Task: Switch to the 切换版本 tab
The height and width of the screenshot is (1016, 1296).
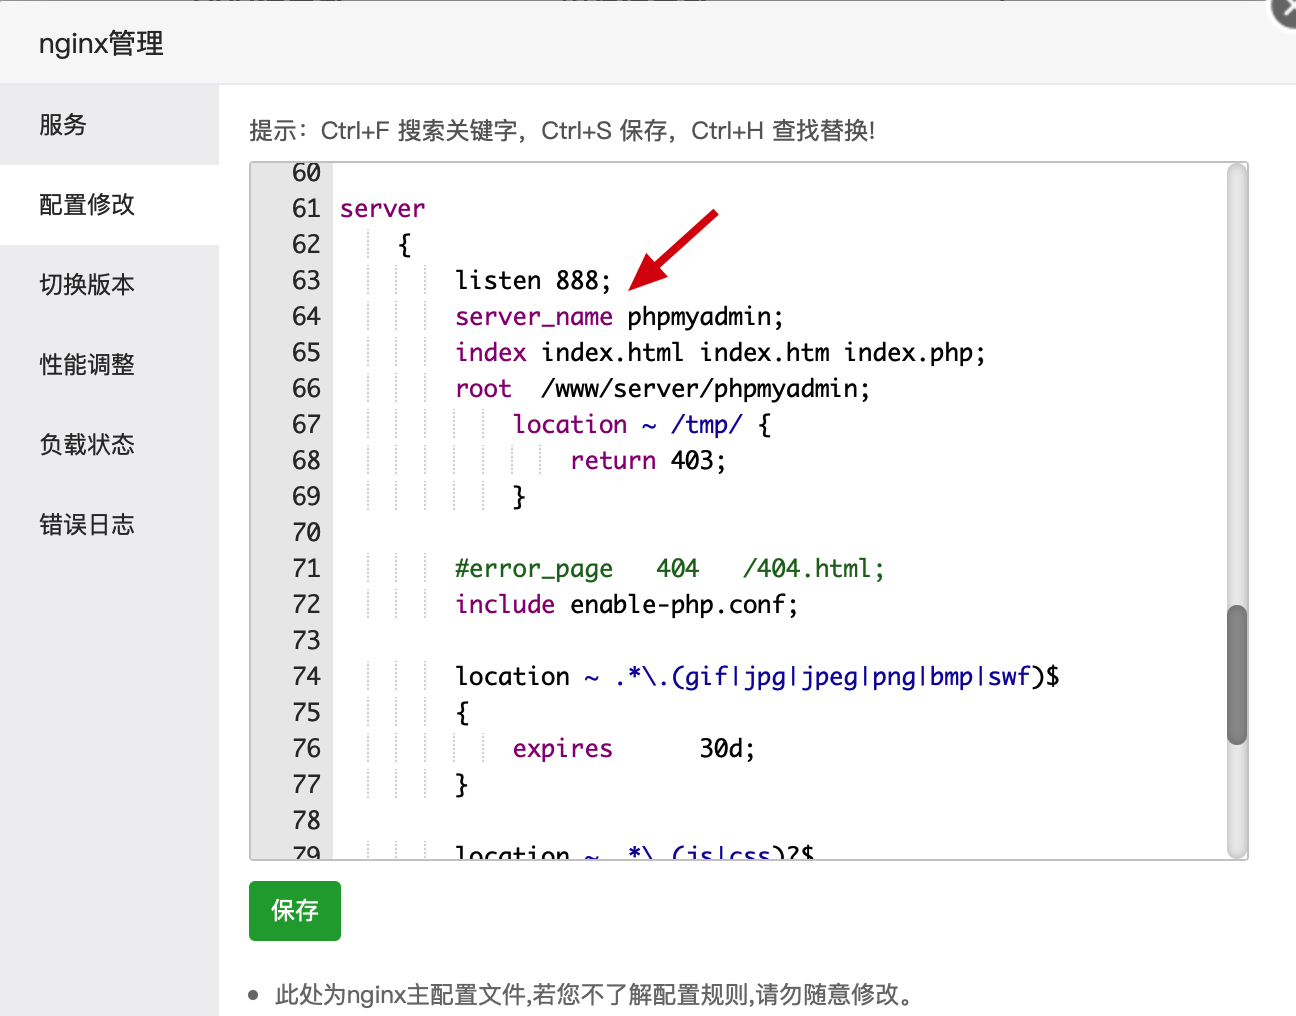Action: pyautogui.click(x=87, y=285)
